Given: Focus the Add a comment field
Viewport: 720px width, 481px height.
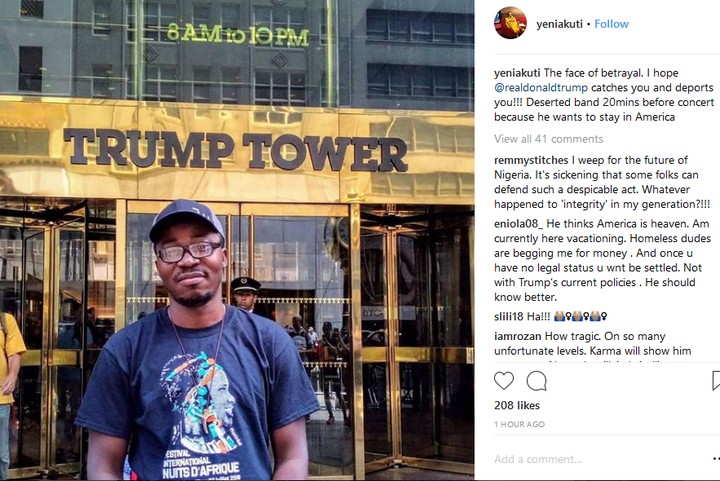Looking at the screenshot, I should pyautogui.click(x=597, y=459).
